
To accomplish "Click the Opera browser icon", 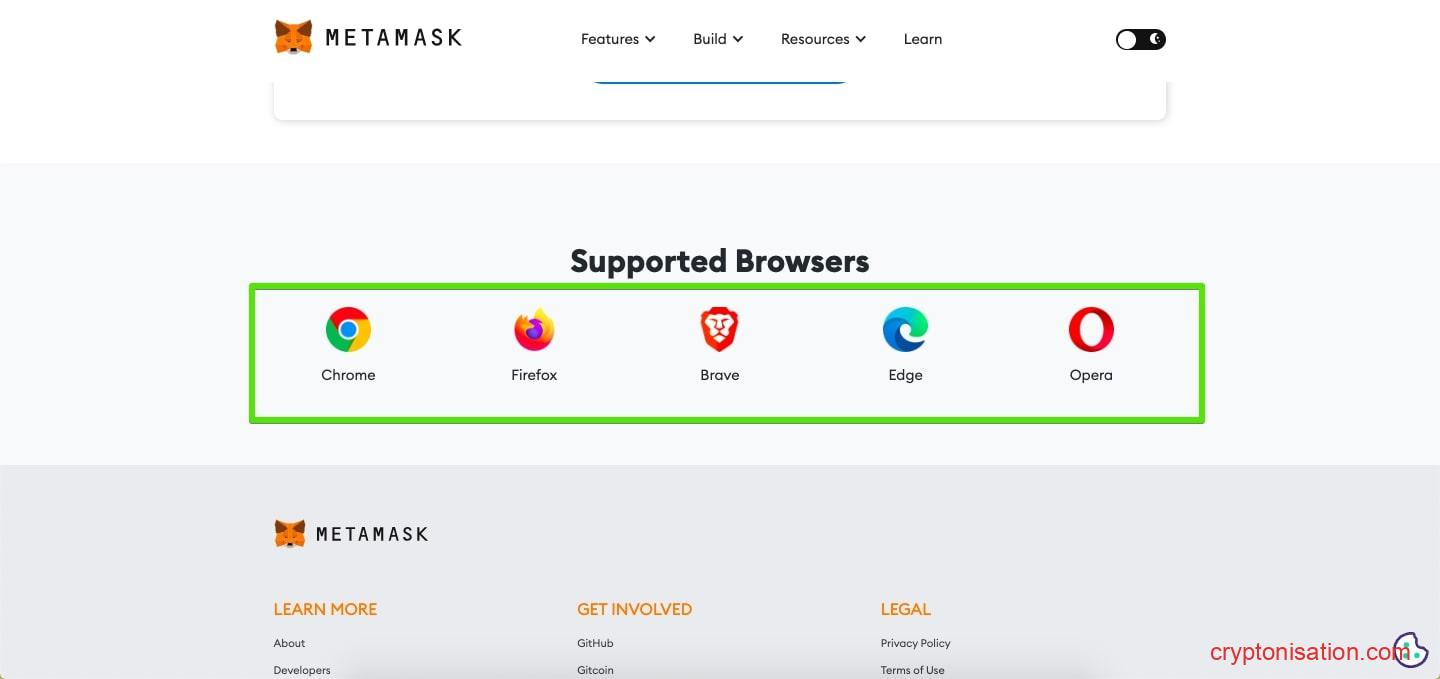I will click(1091, 330).
